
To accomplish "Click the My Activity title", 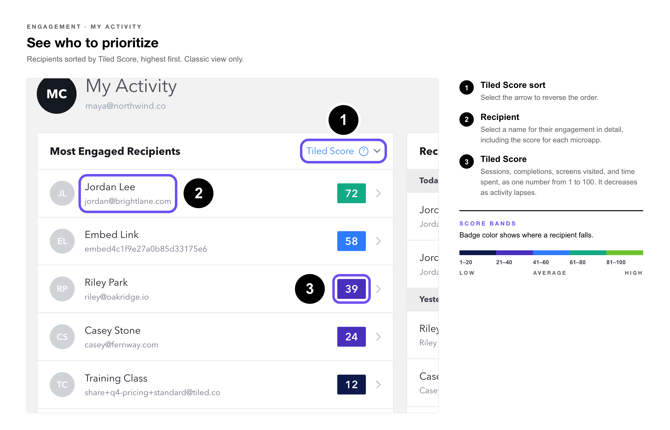I will [x=131, y=86].
